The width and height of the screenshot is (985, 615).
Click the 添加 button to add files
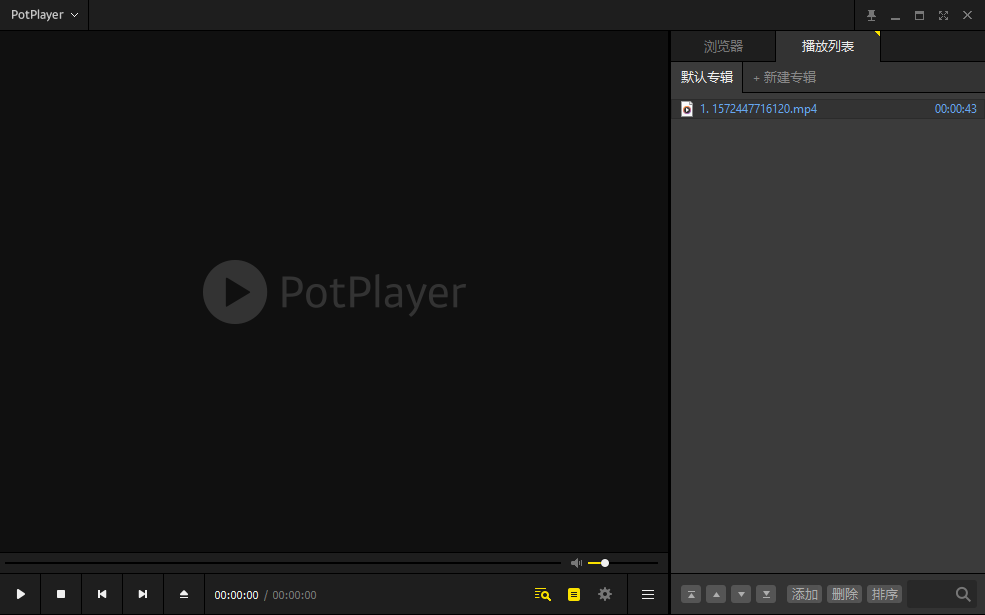point(804,593)
